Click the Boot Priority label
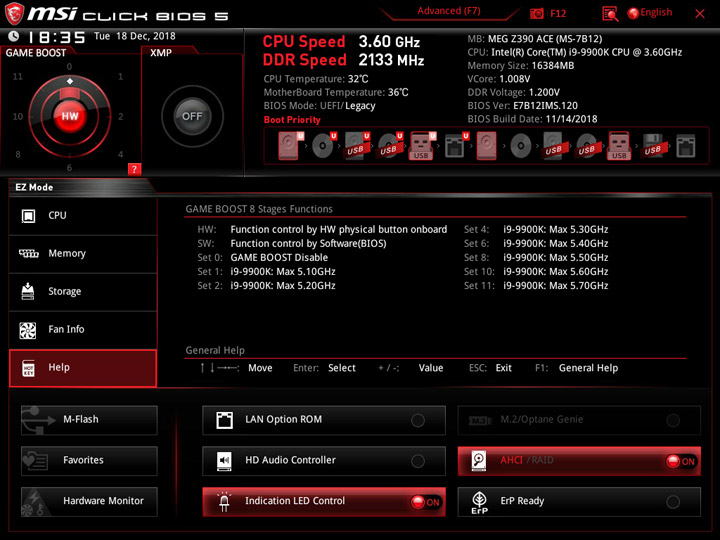This screenshot has width=720, height=540. click(x=292, y=120)
